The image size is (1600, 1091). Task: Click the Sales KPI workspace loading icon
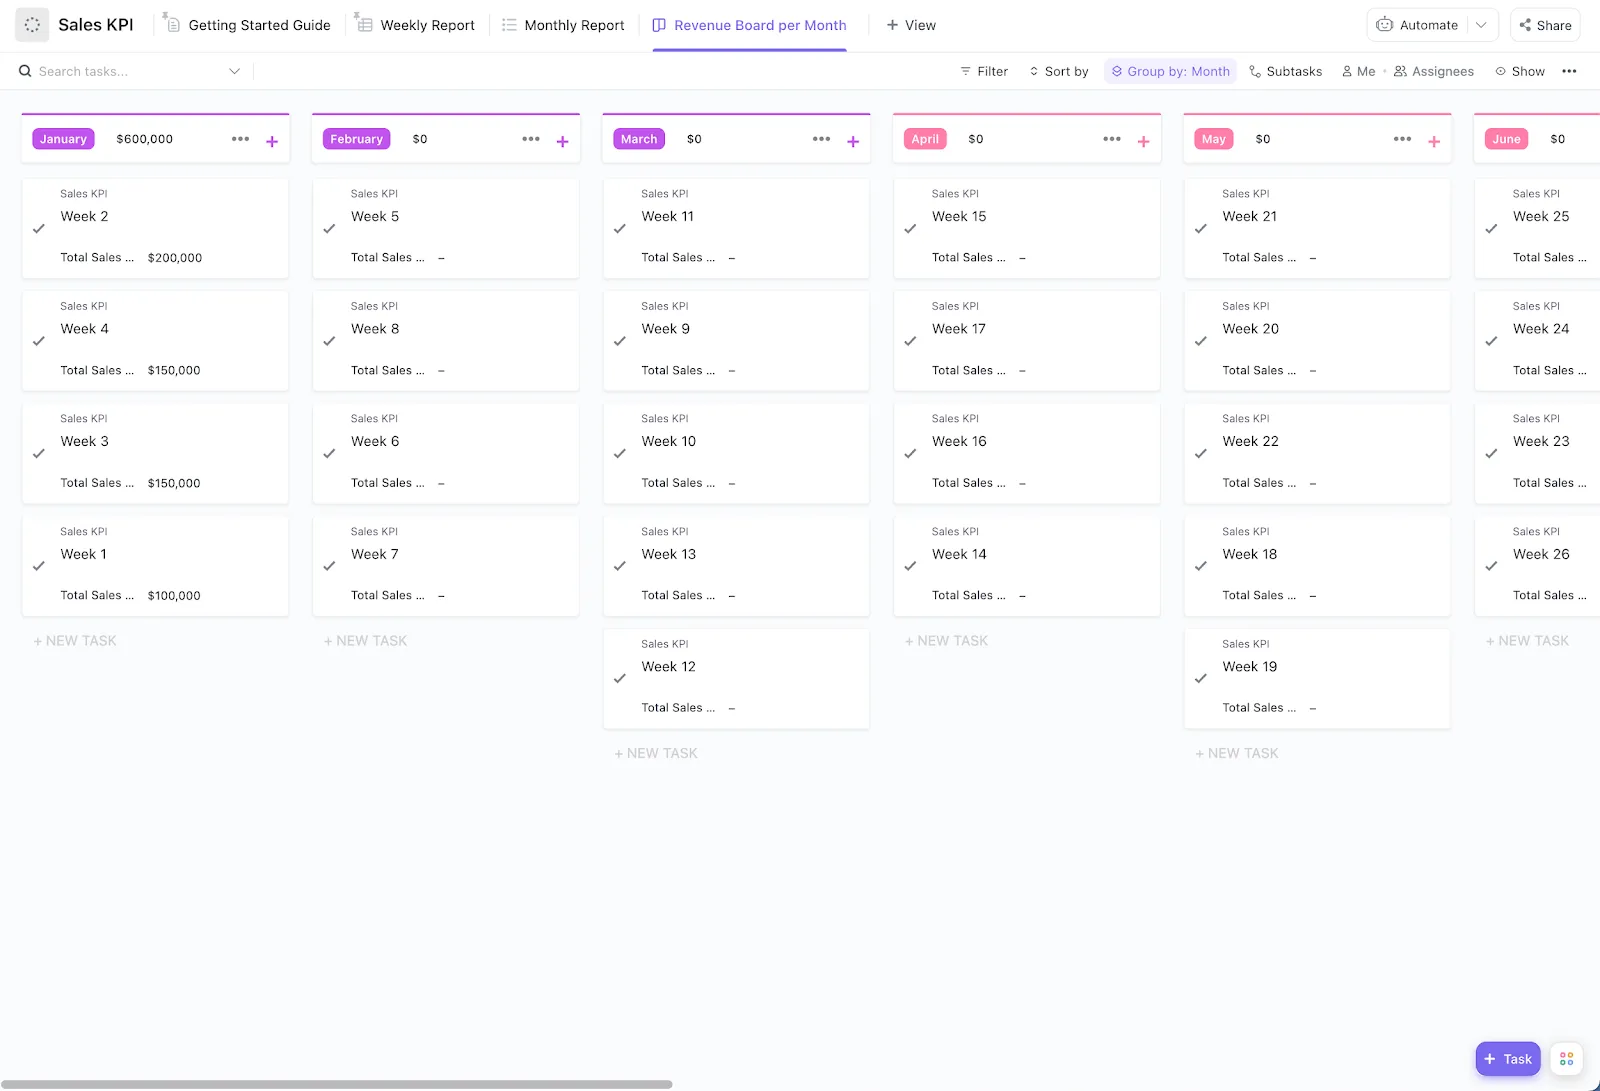point(32,25)
